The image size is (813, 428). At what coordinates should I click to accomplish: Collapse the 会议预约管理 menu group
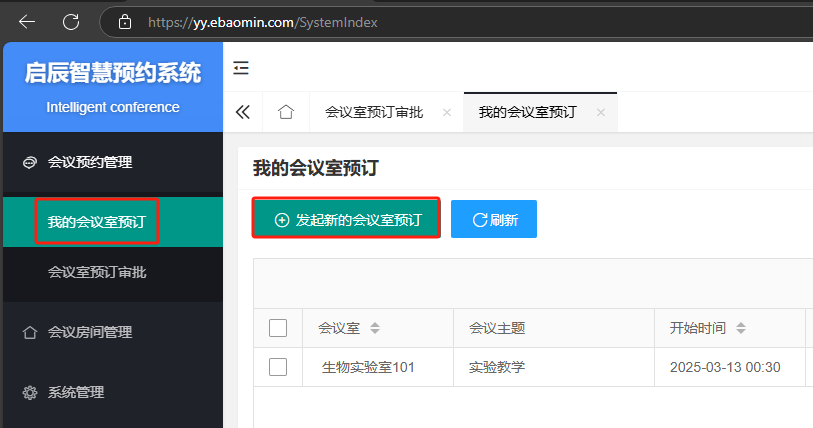click(90, 162)
